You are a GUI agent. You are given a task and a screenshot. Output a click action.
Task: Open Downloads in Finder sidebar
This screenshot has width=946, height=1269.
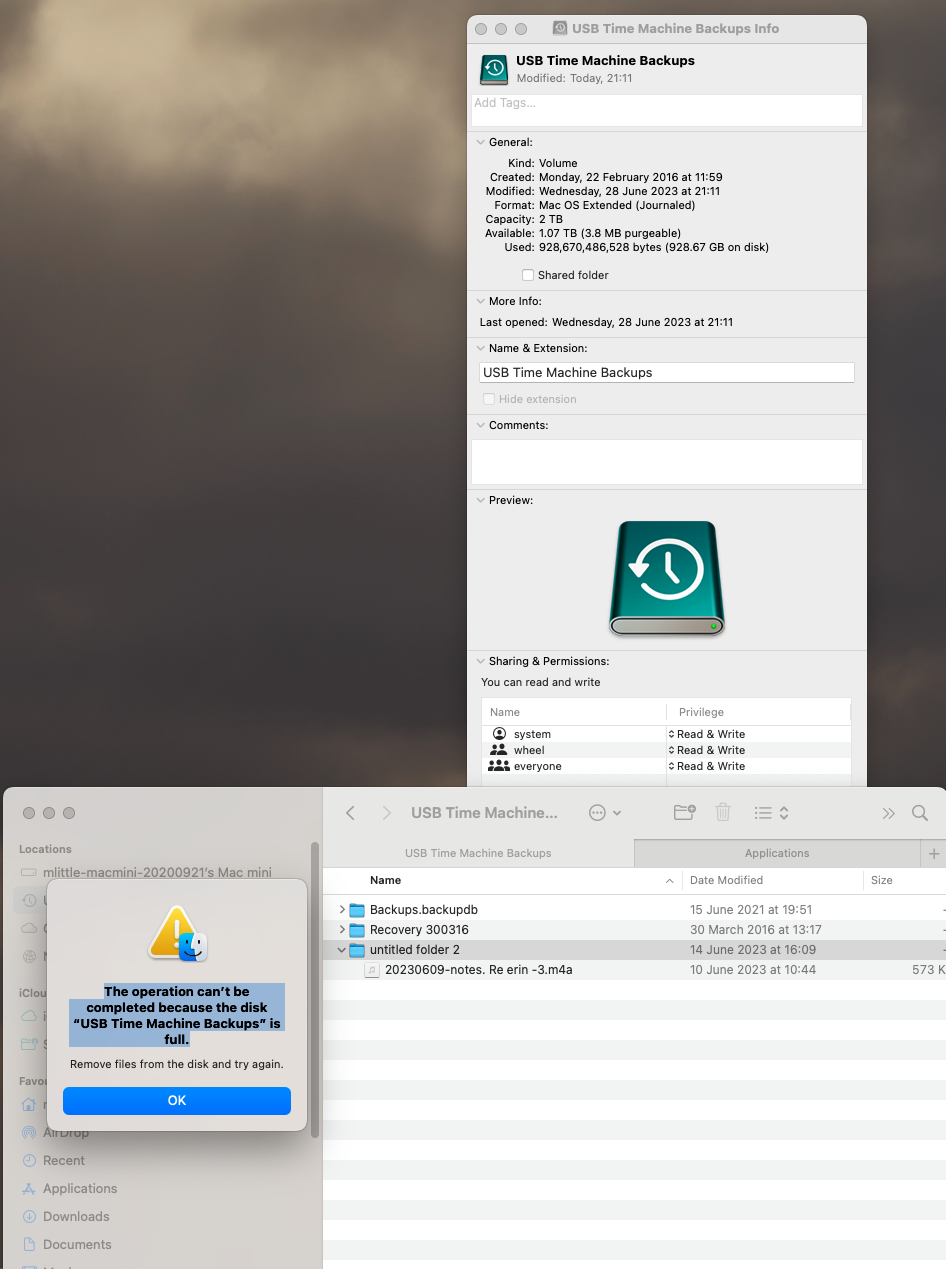76,1216
